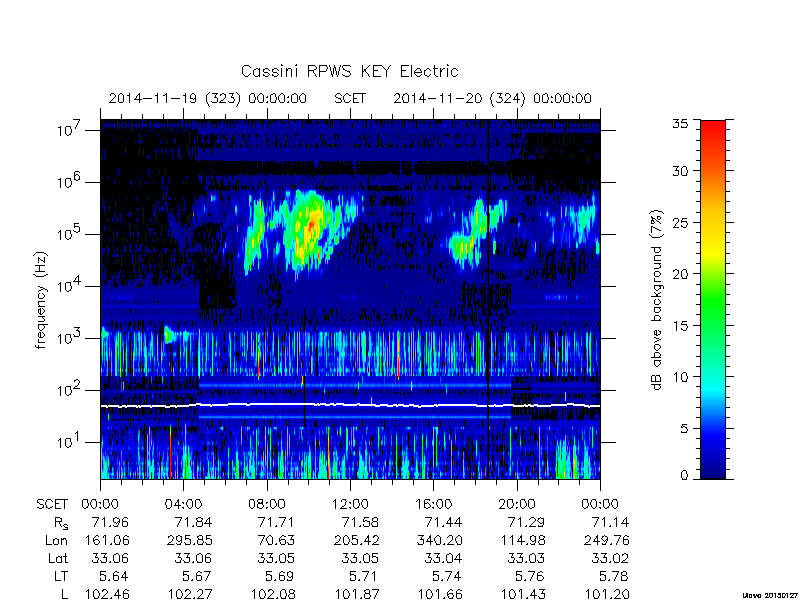Click the L value 101.43

click(x=523, y=594)
